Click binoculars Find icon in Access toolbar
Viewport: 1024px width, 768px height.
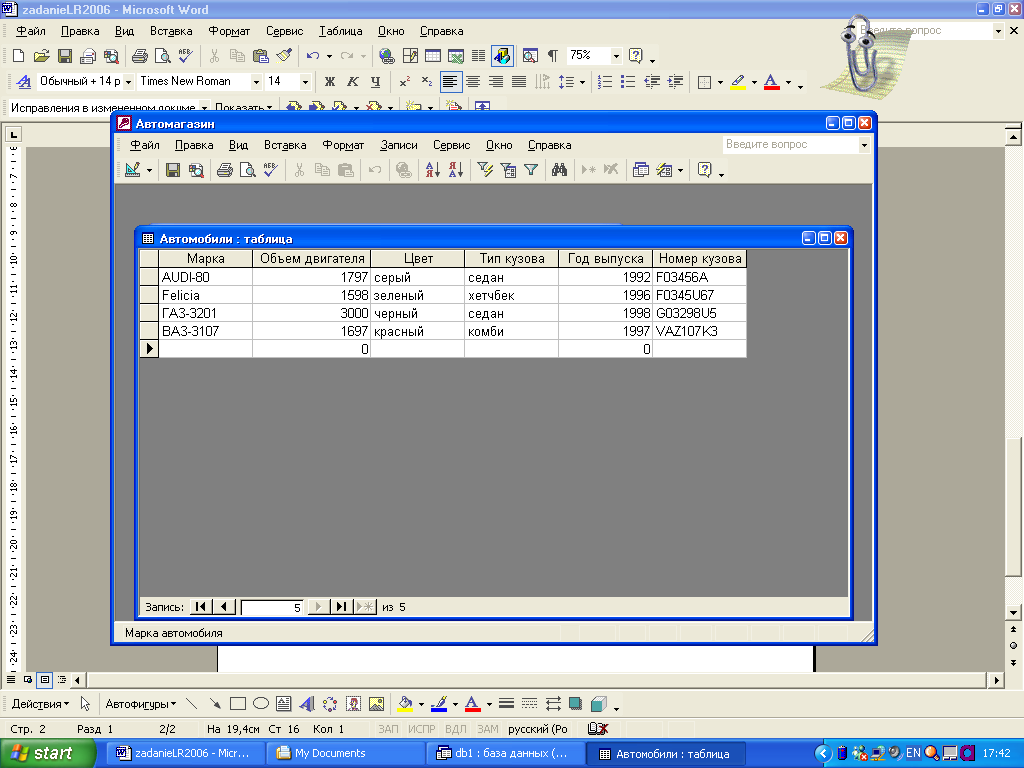tap(559, 170)
